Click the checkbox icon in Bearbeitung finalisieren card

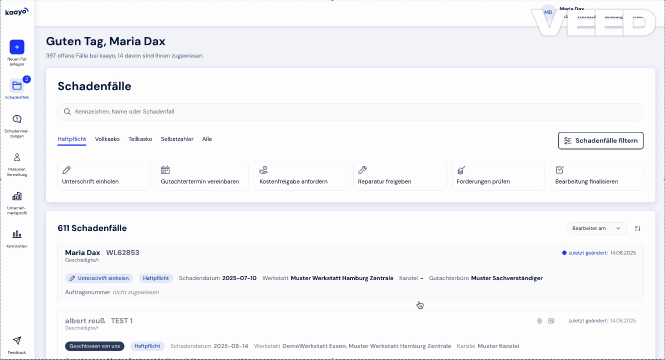pyautogui.click(x=560, y=170)
